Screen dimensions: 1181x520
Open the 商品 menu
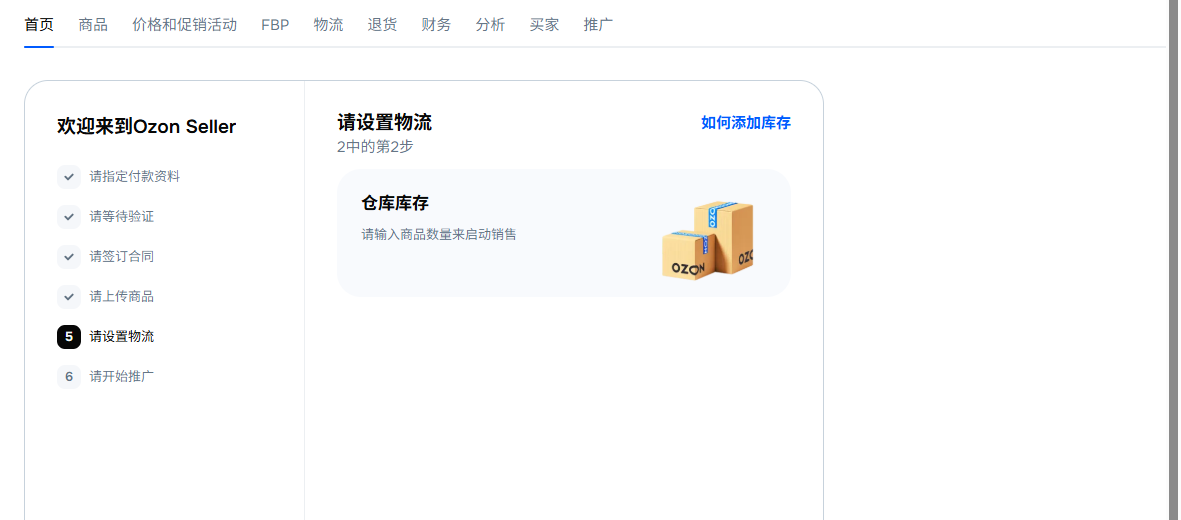(93, 25)
